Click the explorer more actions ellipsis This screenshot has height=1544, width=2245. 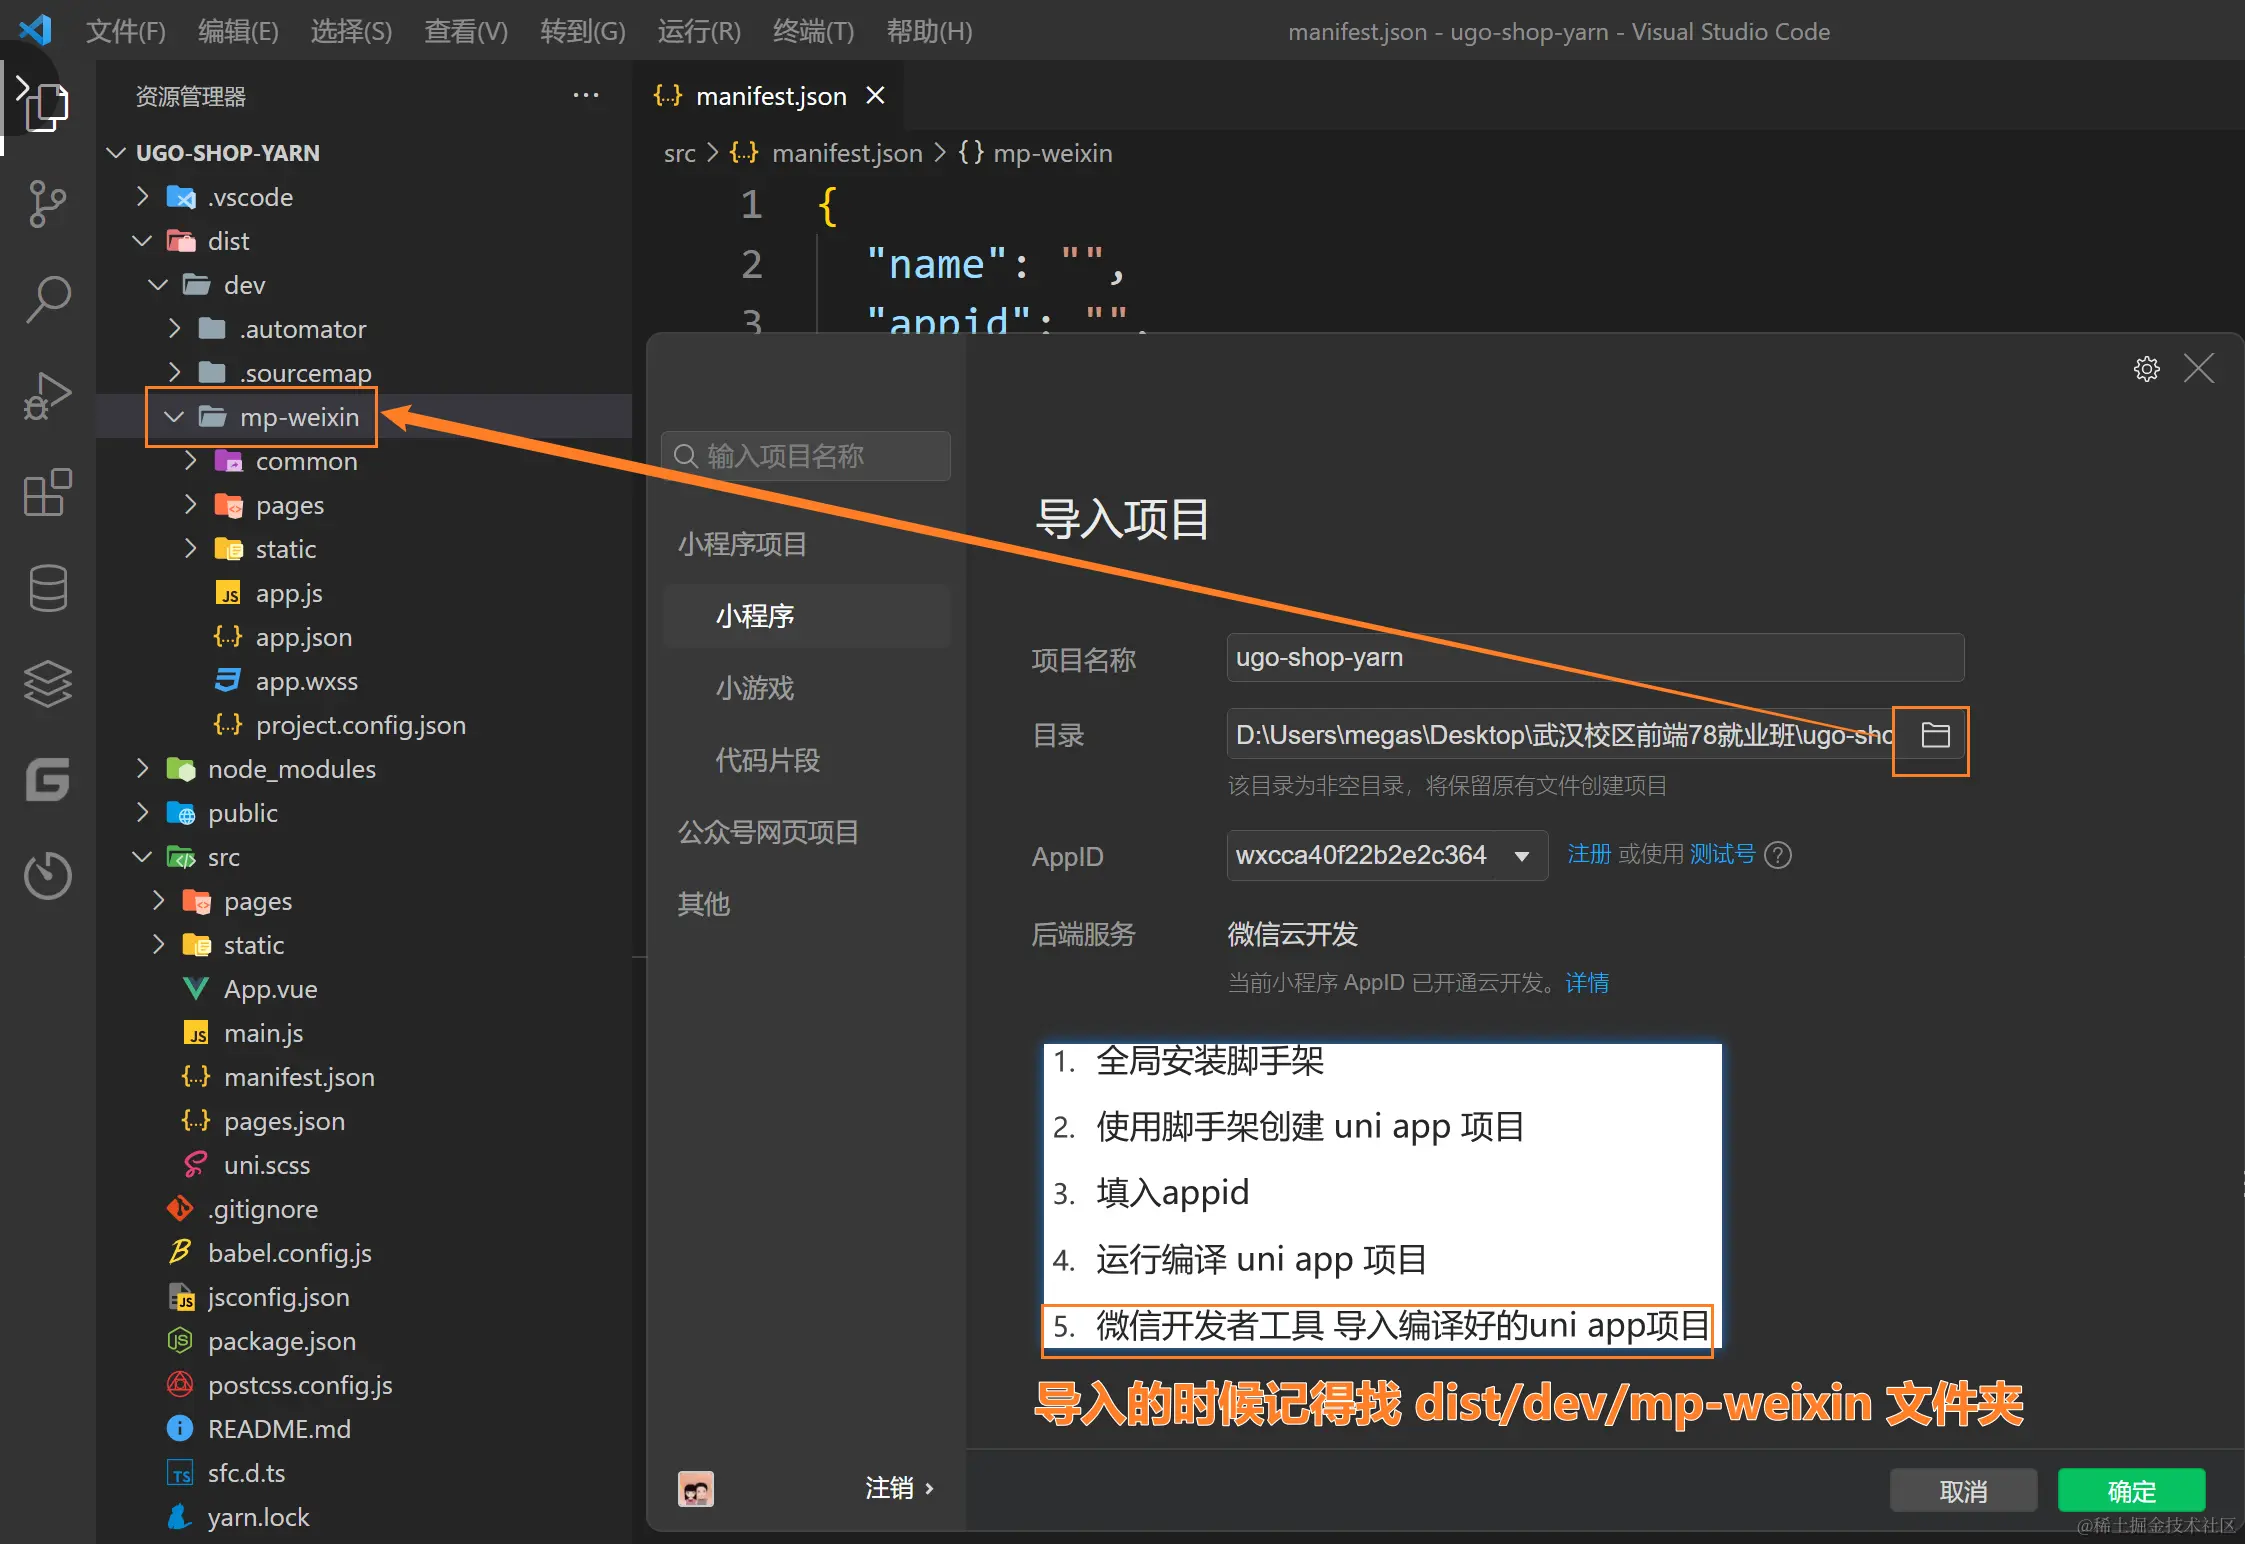point(585,96)
